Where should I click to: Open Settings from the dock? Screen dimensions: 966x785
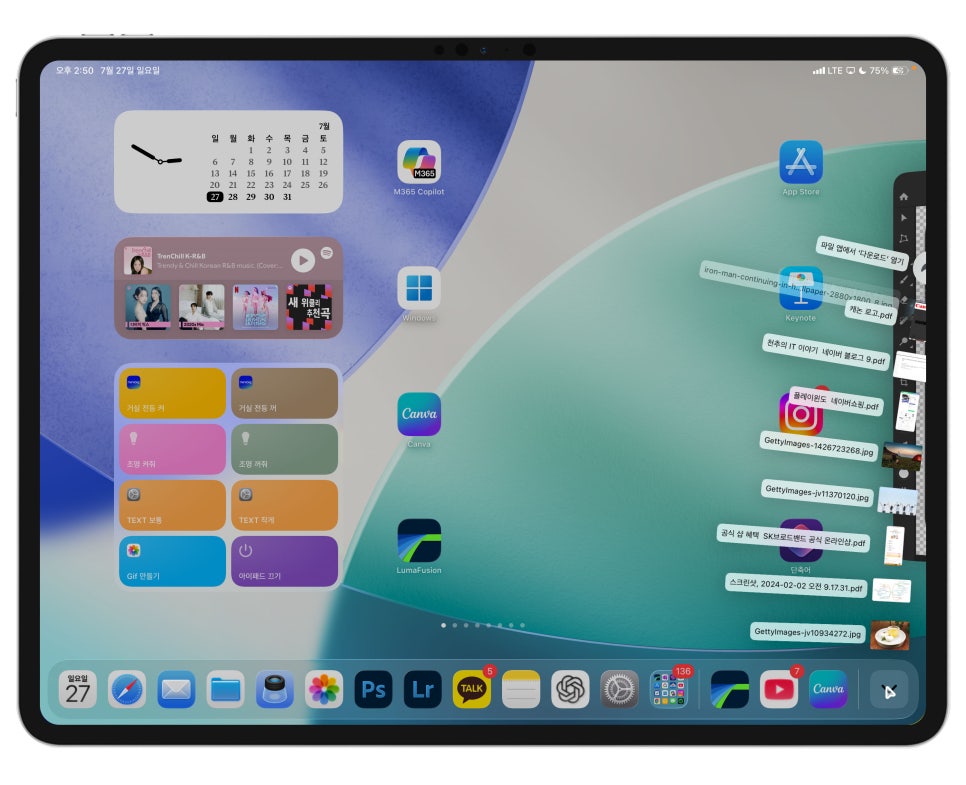[x=620, y=689]
